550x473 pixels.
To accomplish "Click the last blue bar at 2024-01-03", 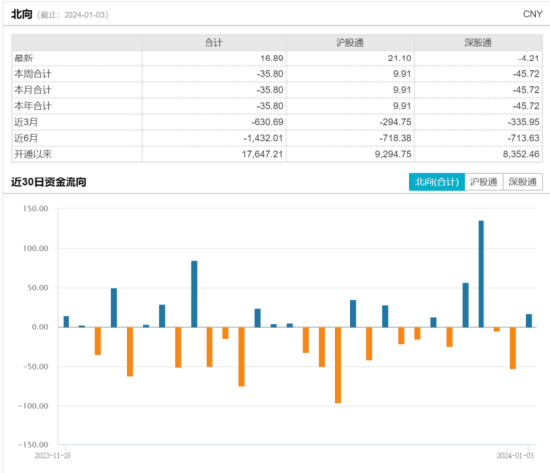I will (529, 320).
